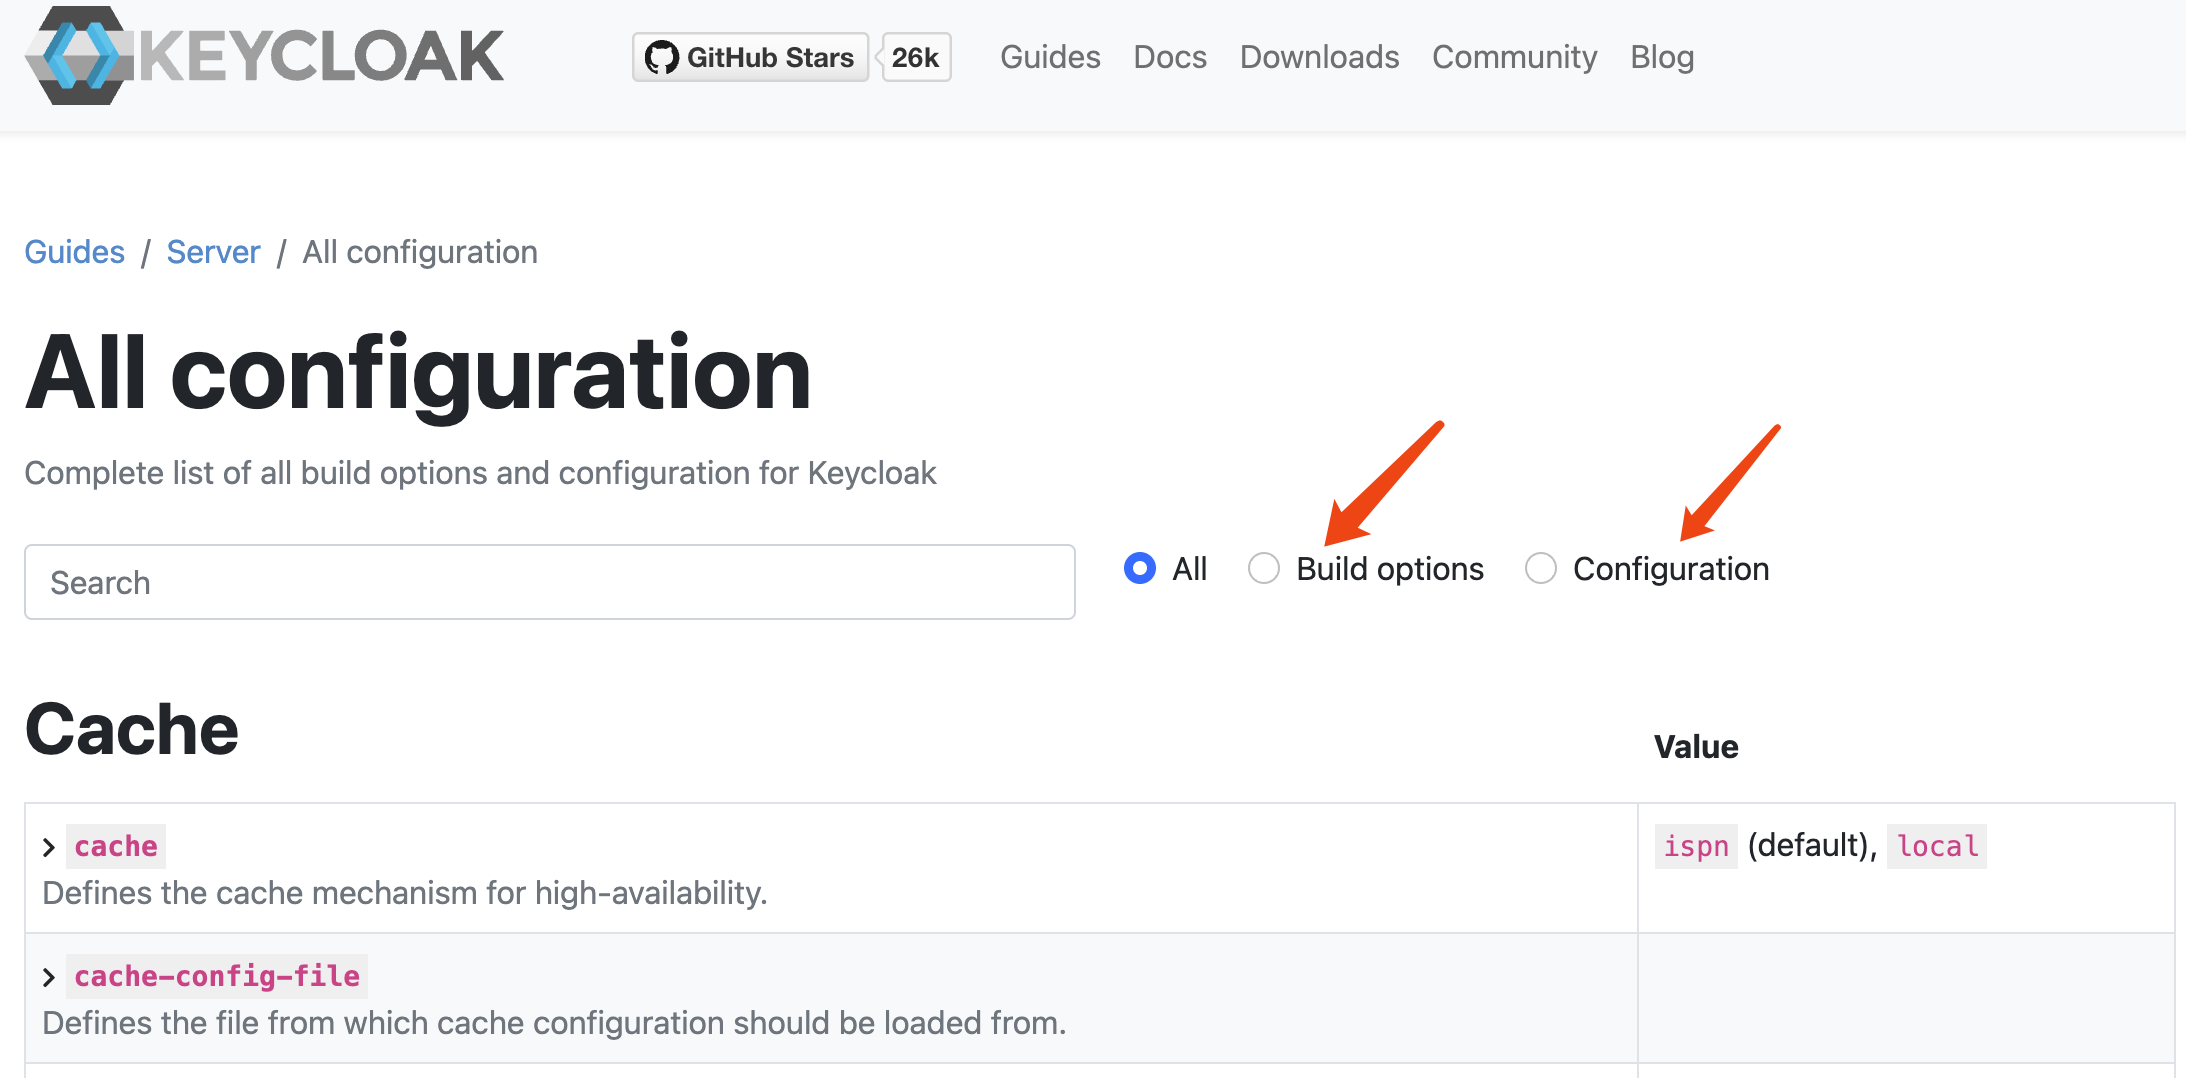Screen dimensions: 2186x1078
Task: Click the GitHub octocat icon
Action: [661, 58]
